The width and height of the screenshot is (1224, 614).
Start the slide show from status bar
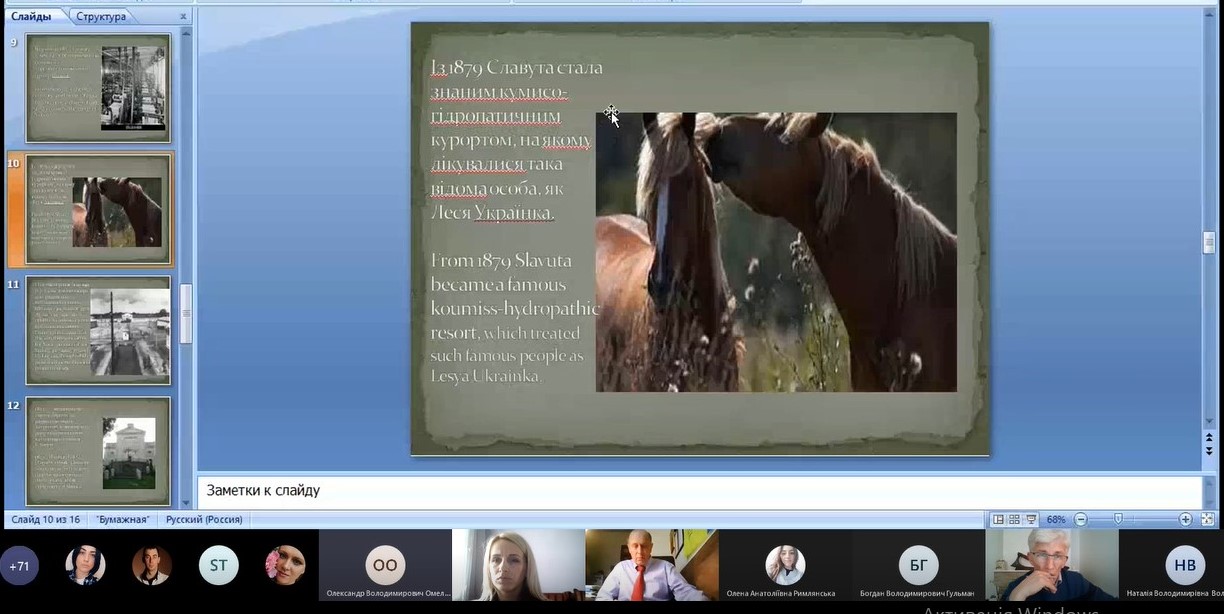[x=1031, y=520]
